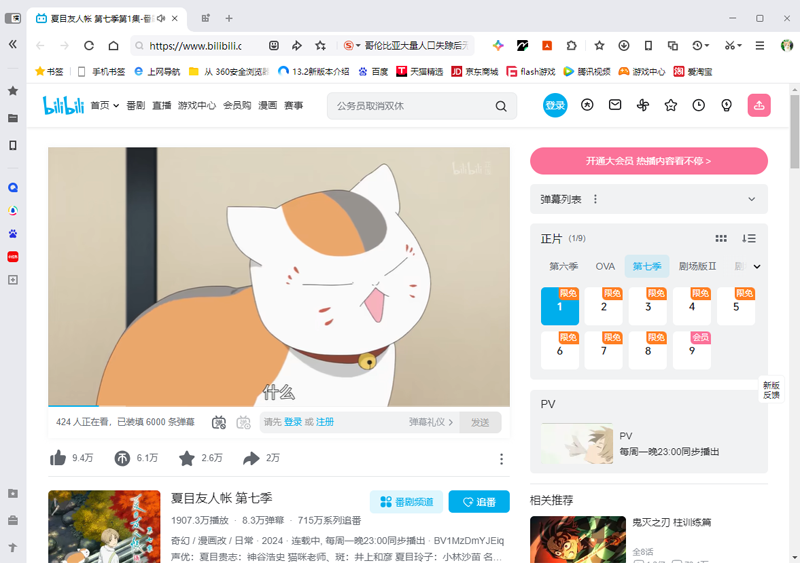The height and width of the screenshot is (563, 800).
Task: Open browser history clock dropdown arrow
Action: click(707, 45)
